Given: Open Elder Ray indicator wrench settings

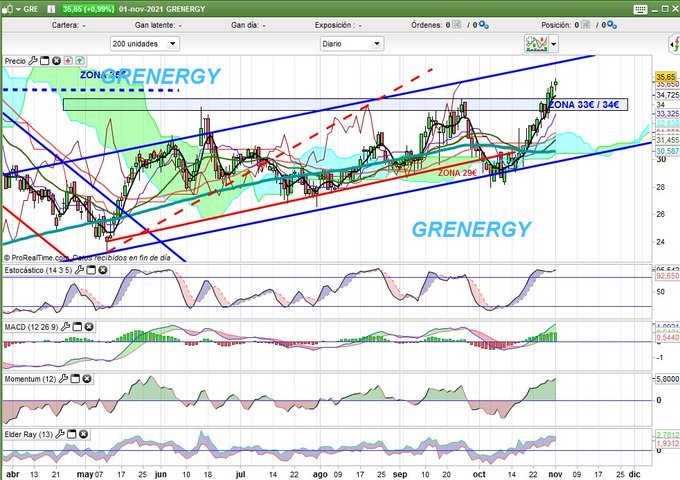Looking at the screenshot, I should 60,434.
